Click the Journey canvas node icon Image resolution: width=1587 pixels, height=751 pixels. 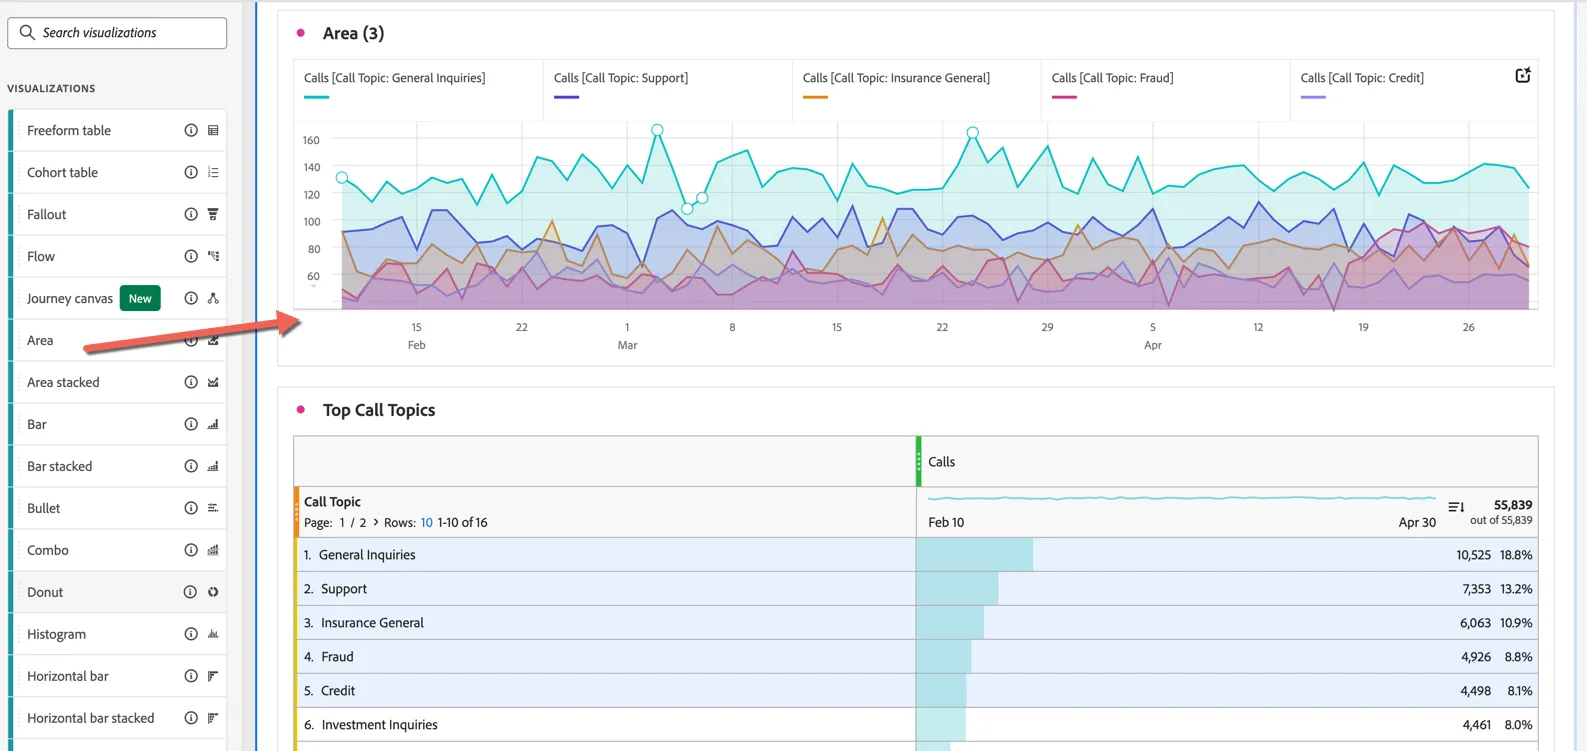(213, 298)
